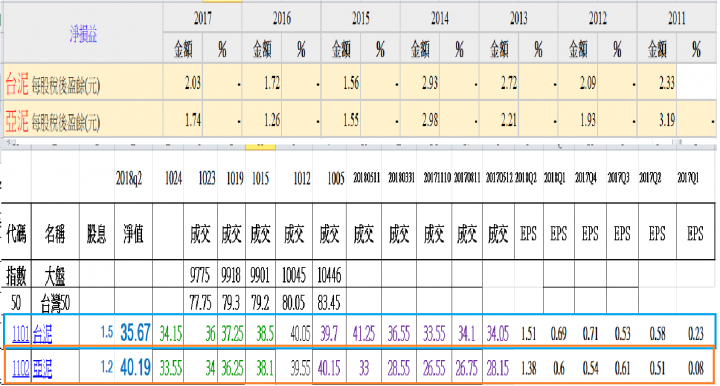Open the 1101 stock code link
This screenshot has width=720, height=386.
point(20,334)
